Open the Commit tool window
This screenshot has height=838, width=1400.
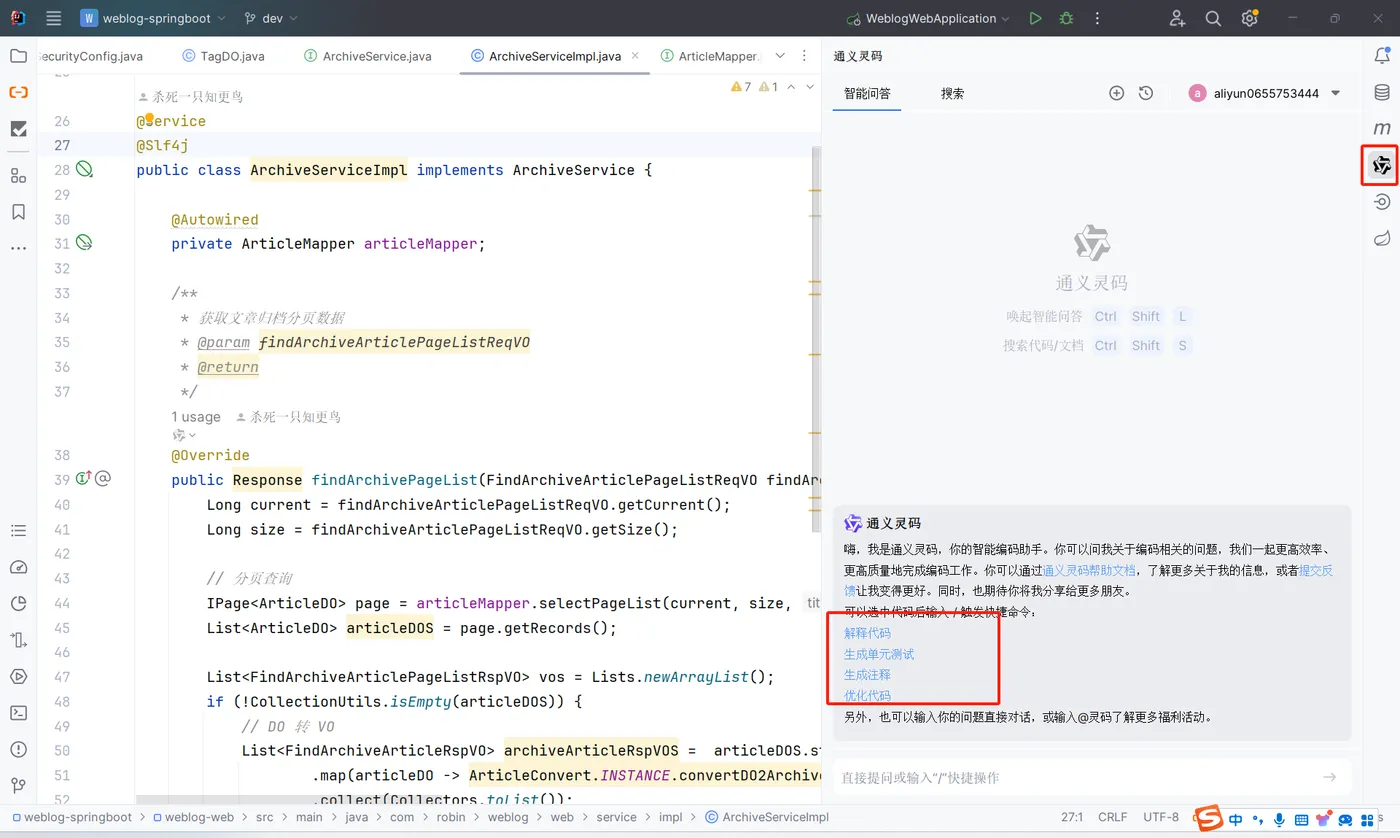coord(18,129)
